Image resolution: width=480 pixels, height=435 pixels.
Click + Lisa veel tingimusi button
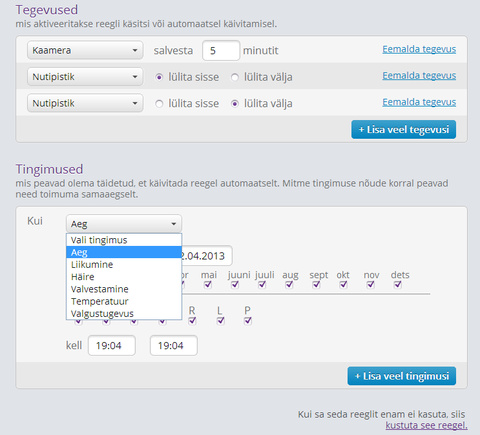click(402, 376)
